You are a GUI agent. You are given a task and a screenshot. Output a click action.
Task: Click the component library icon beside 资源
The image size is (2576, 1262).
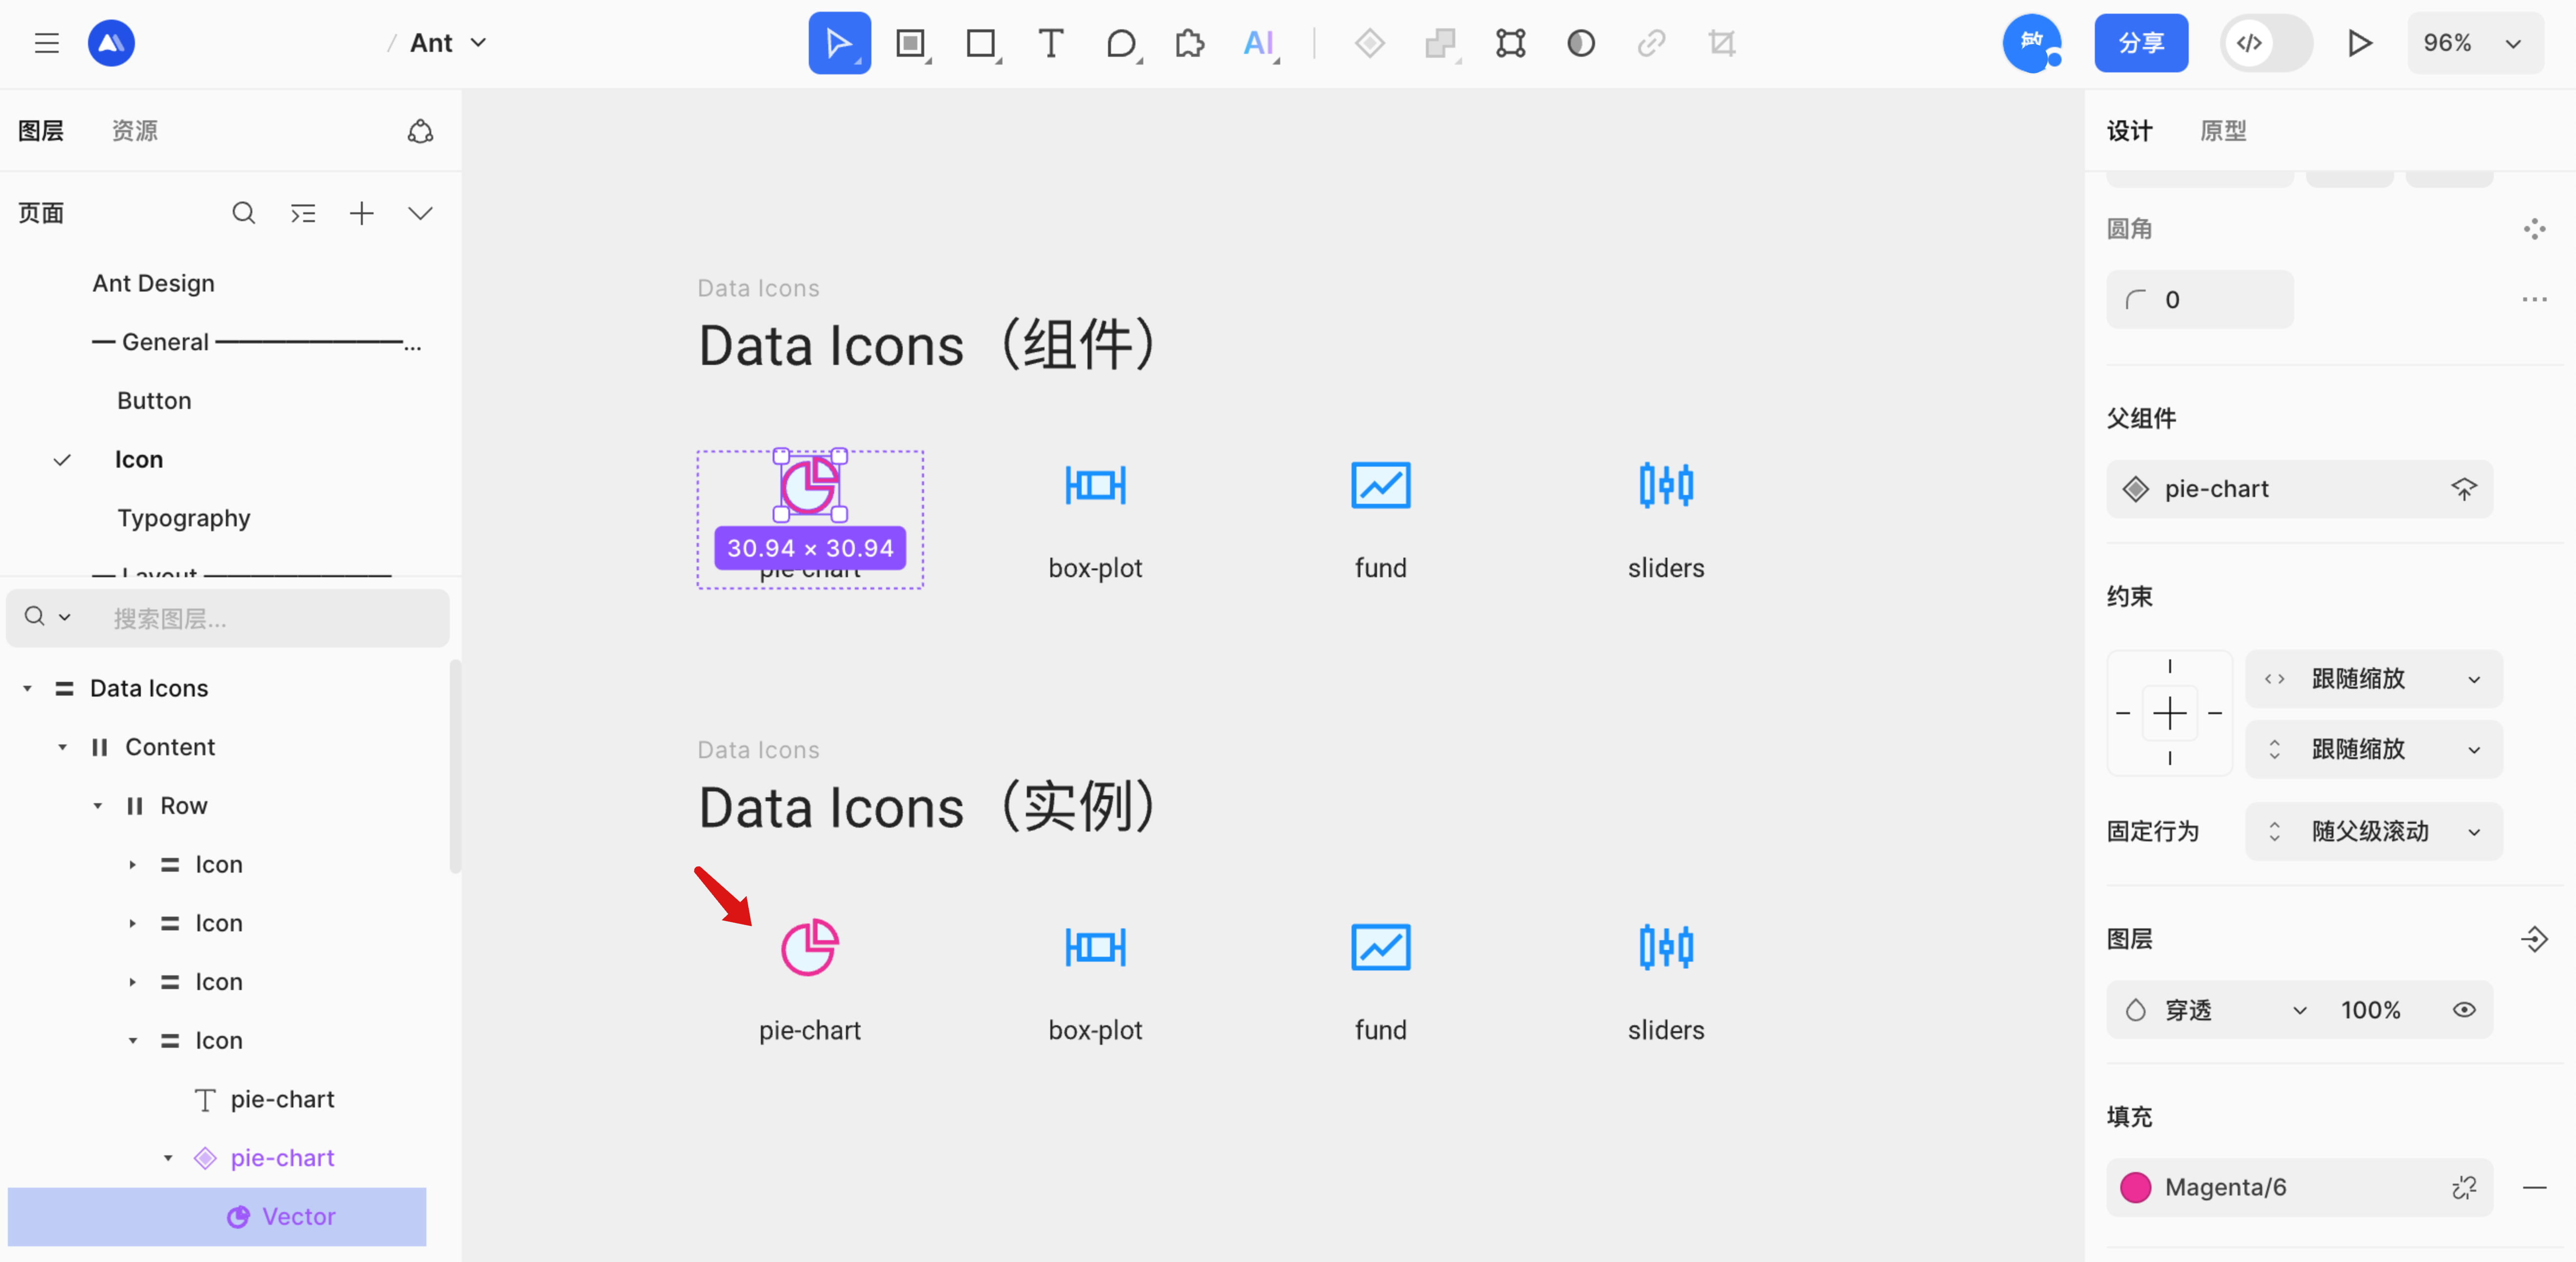pos(420,131)
